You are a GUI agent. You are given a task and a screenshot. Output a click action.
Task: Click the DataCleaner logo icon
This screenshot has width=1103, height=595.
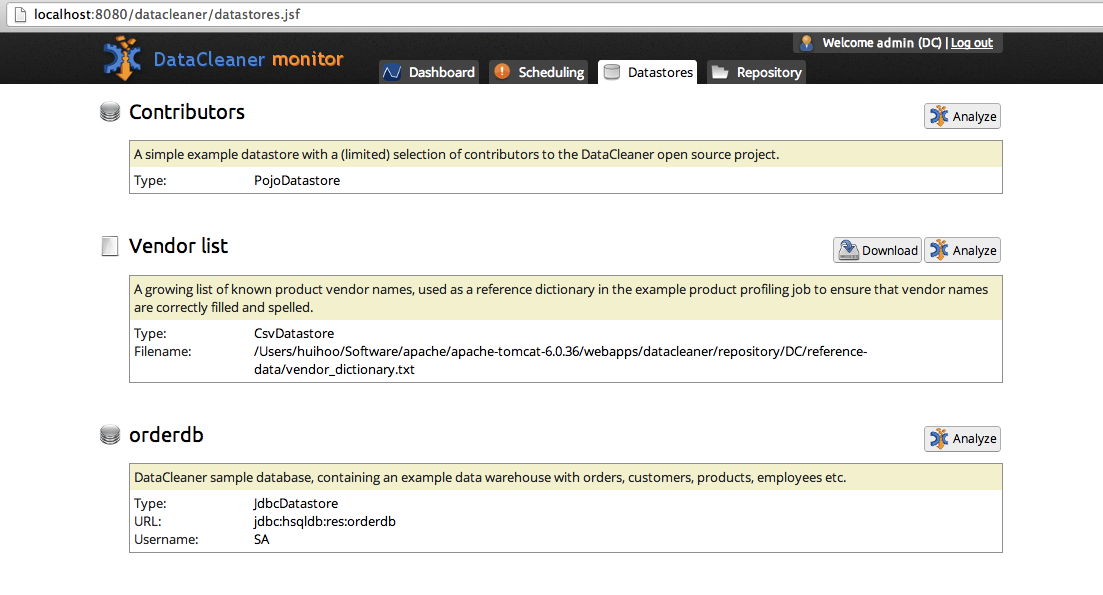tap(122, 58)
